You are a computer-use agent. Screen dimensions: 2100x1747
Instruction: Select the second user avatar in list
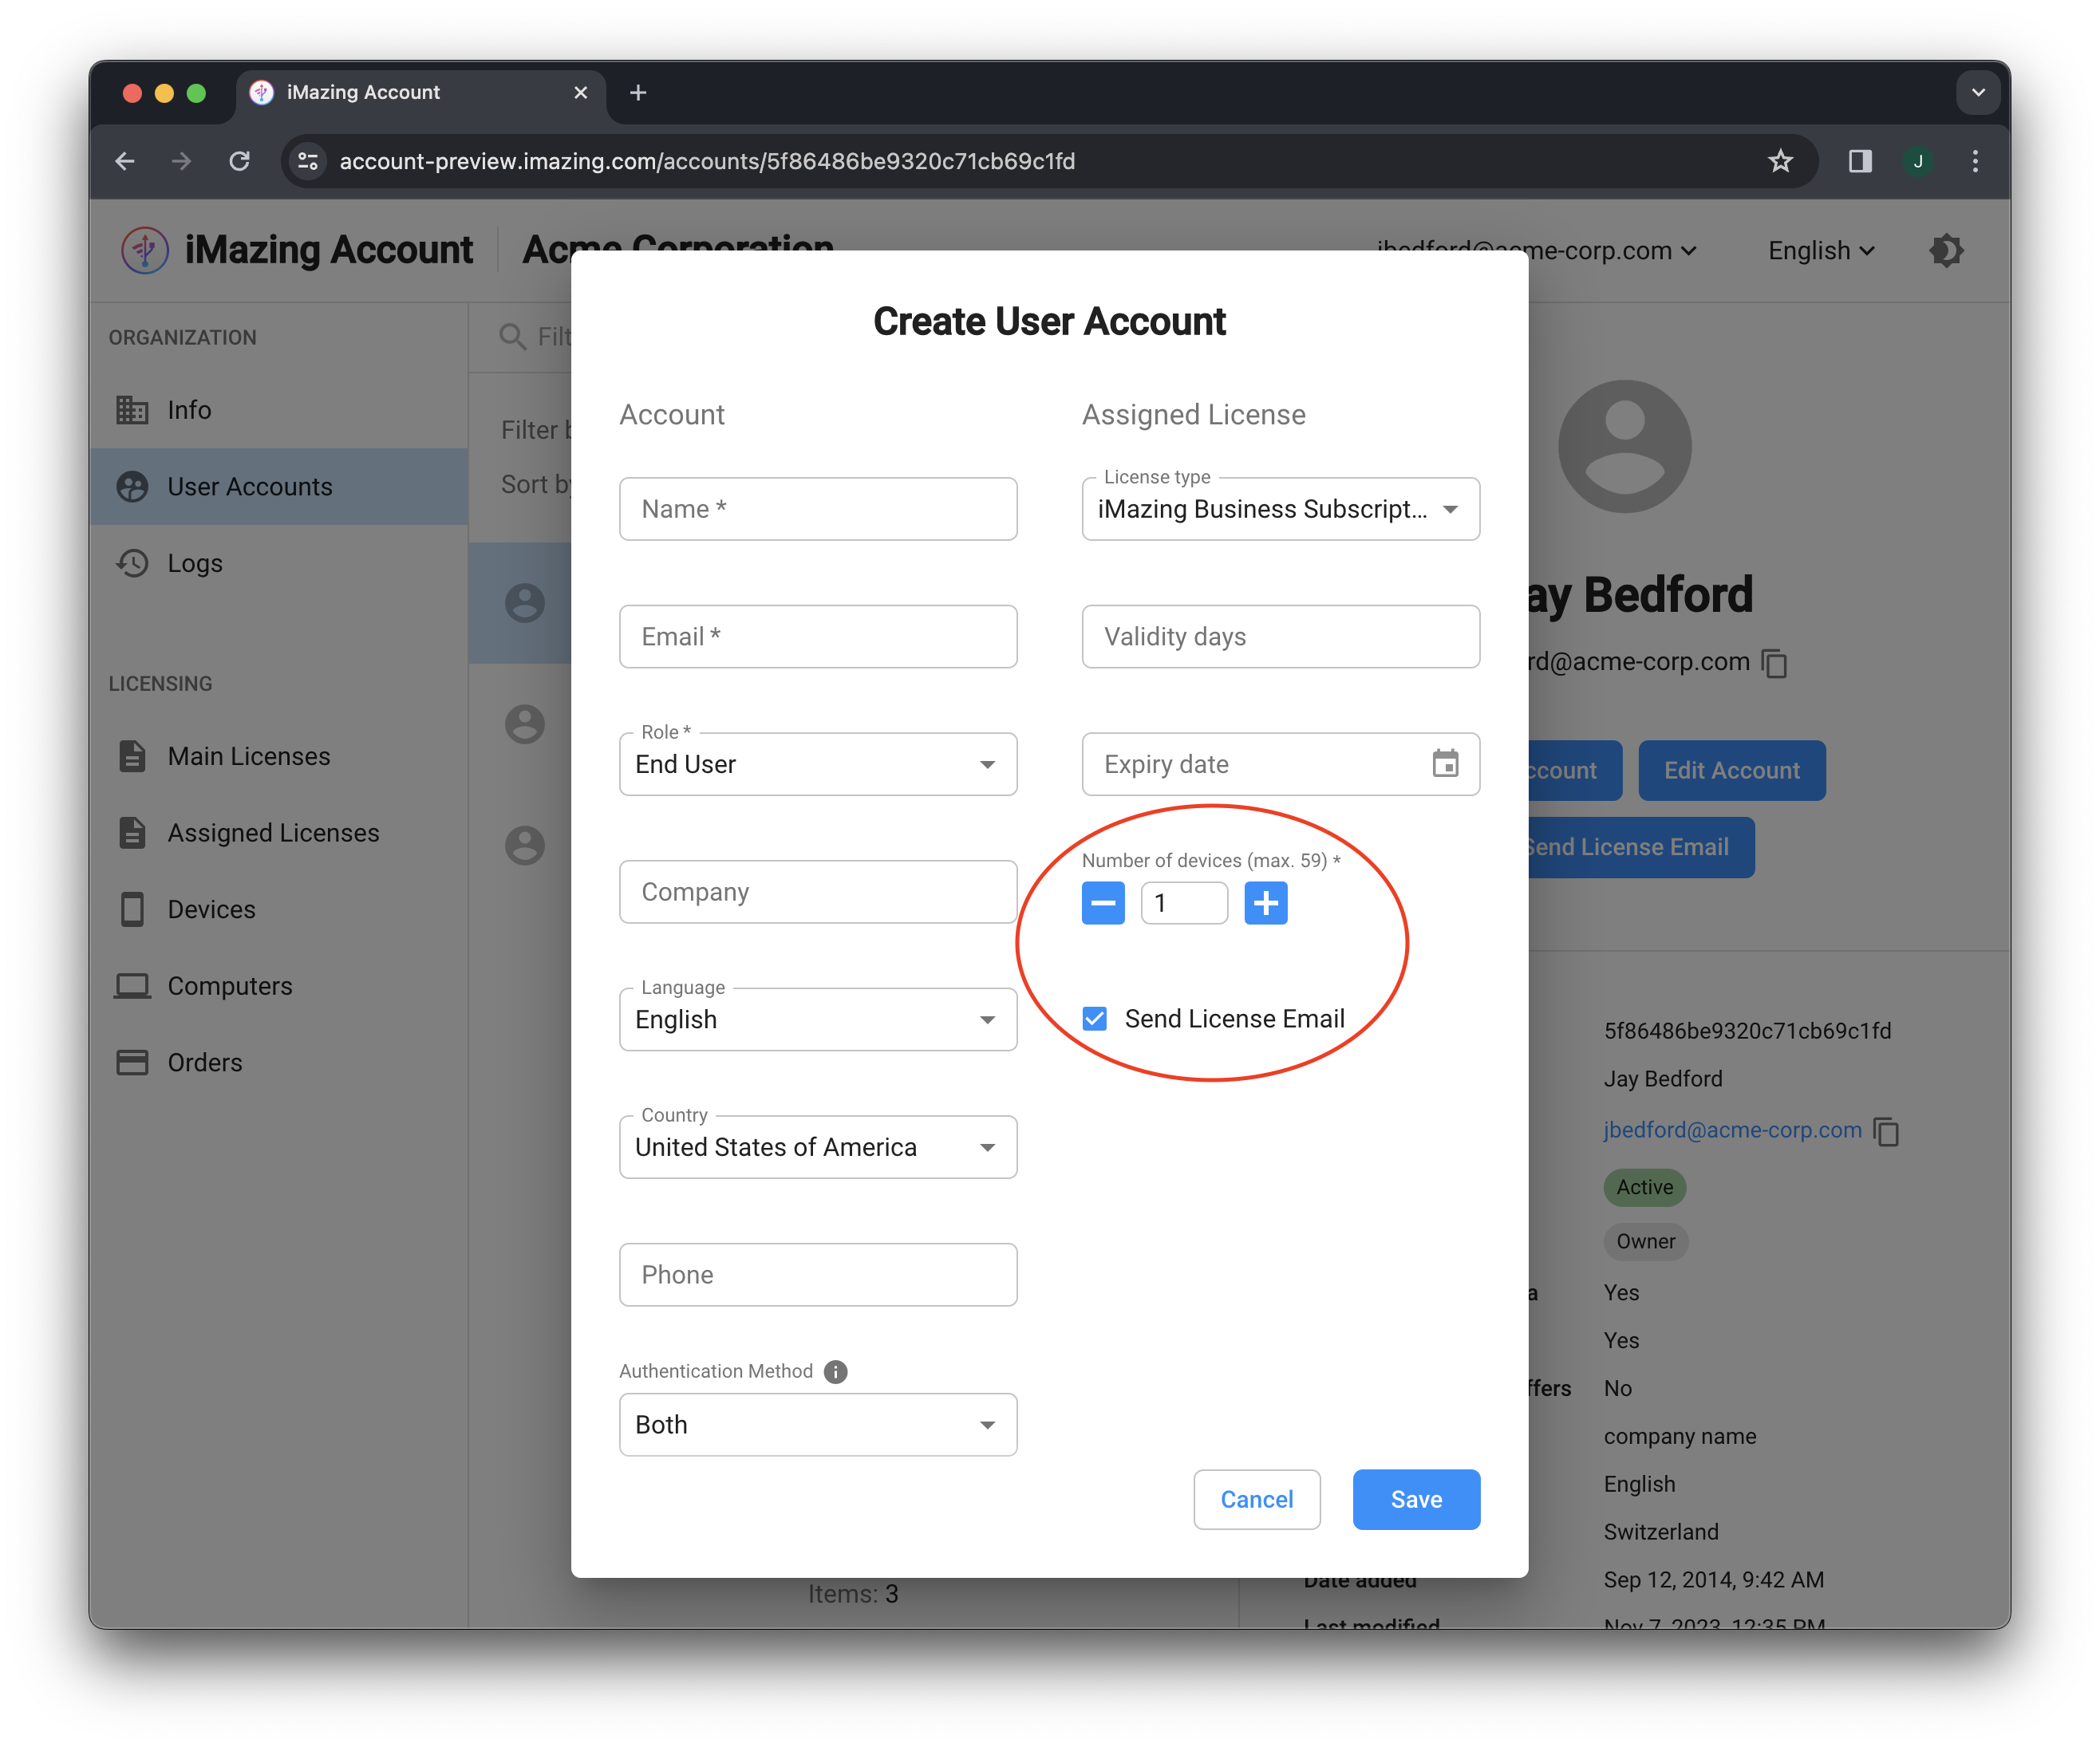pyautogui.click(x=524, y=724)
